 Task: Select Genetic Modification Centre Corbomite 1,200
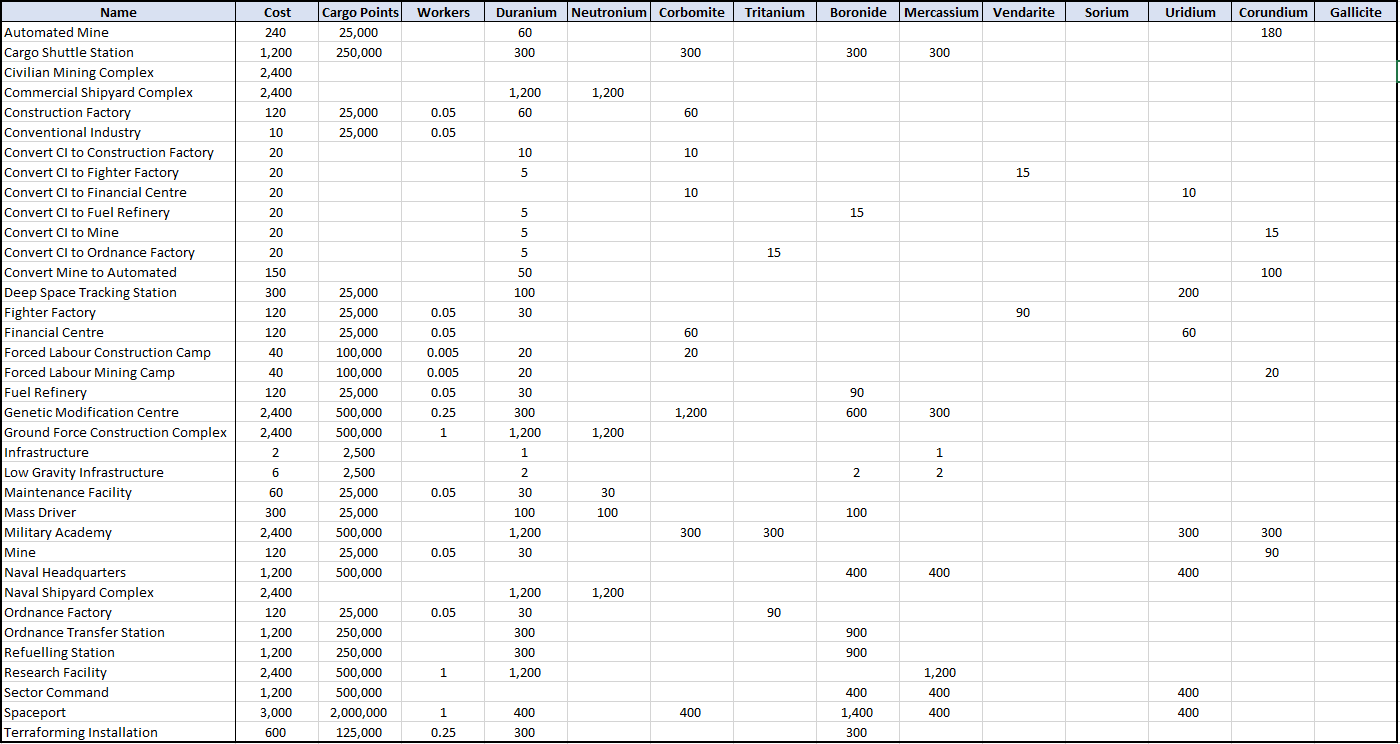click(691, 412)
